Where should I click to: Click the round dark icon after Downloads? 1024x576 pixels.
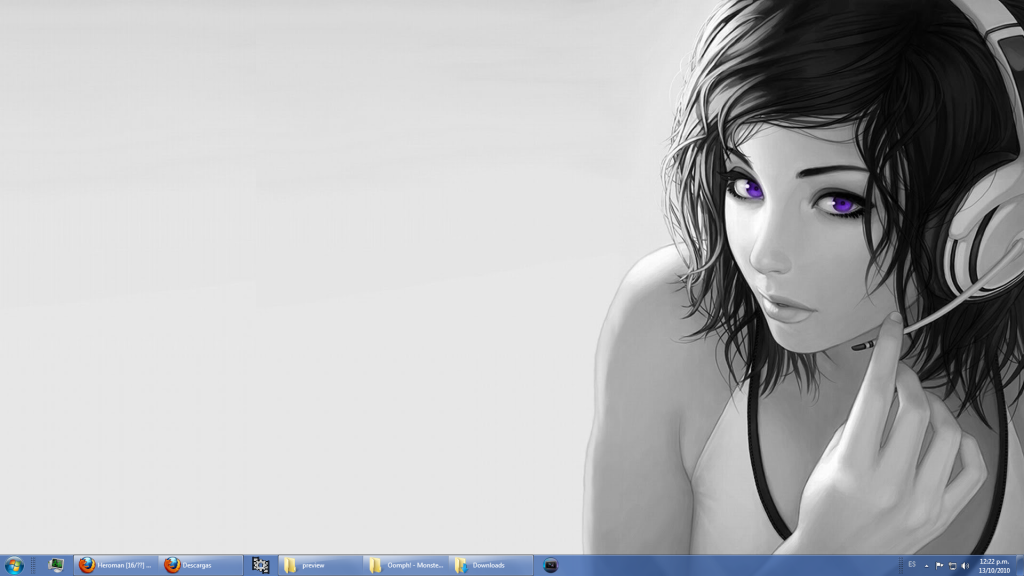(x=551, y=566)
